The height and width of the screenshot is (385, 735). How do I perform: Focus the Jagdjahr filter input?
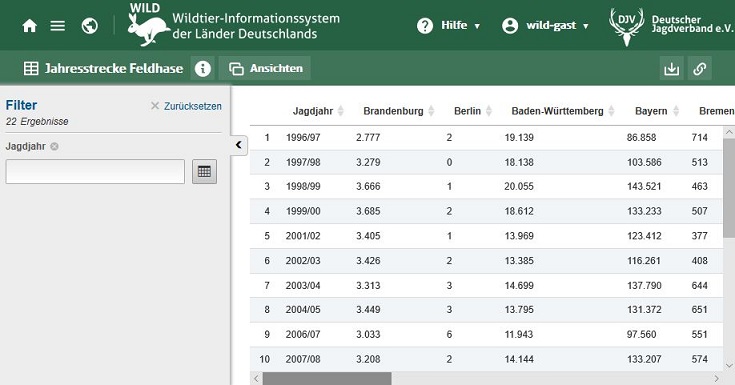click(x=95, y=172)
